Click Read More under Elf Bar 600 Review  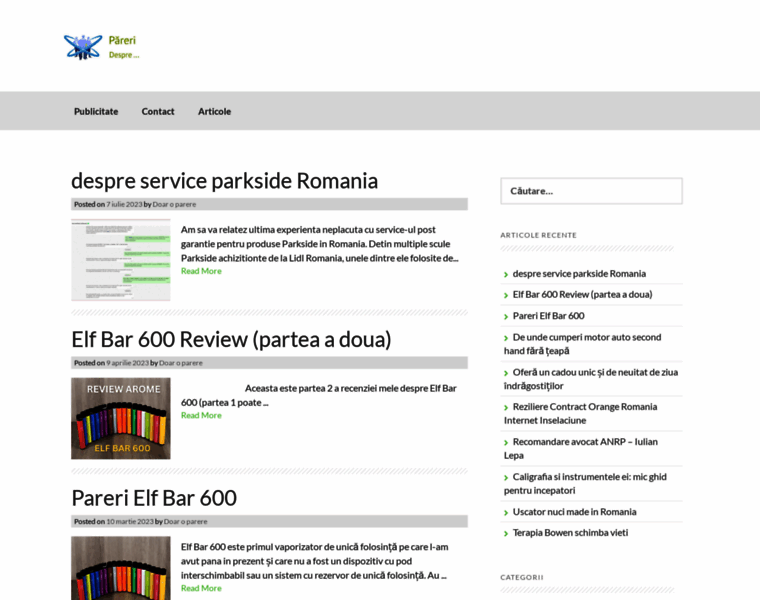(x=201, y=415)
